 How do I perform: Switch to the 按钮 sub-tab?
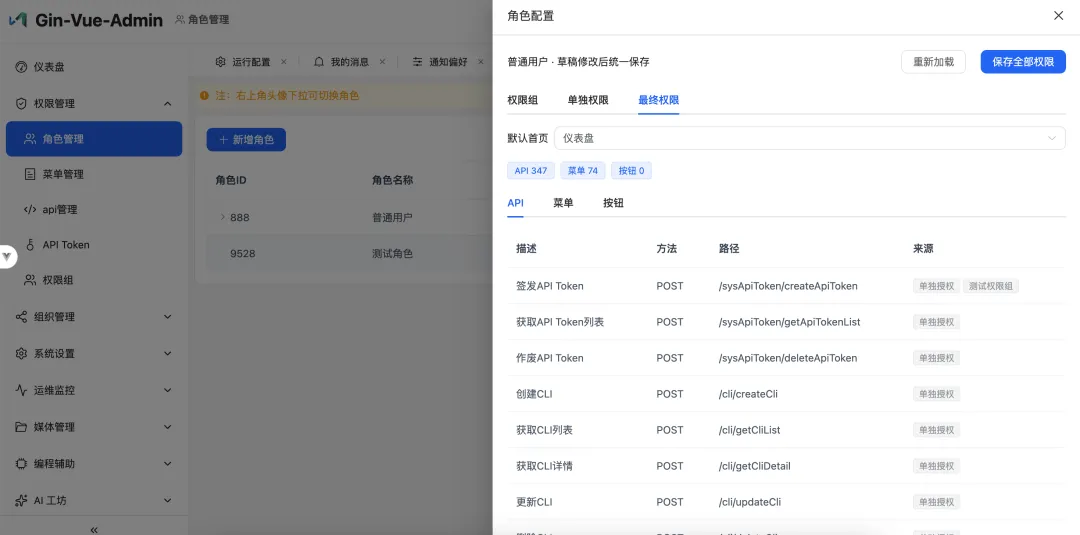click(613, 202)
